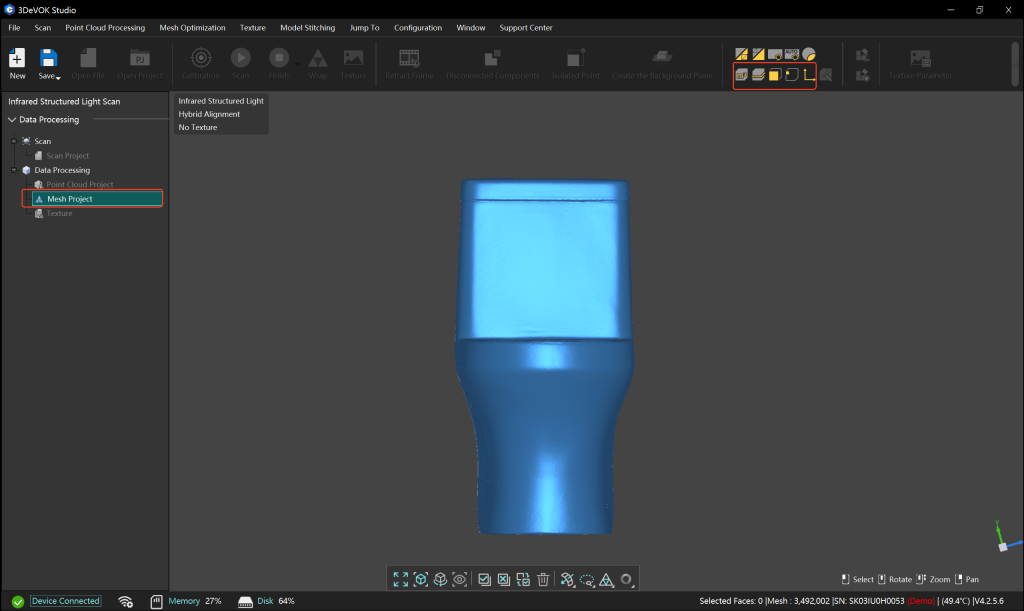This screenshot has height=611, width=1024.
Task: Collapse the Data Processing tree node
Action: pos(10,119)
